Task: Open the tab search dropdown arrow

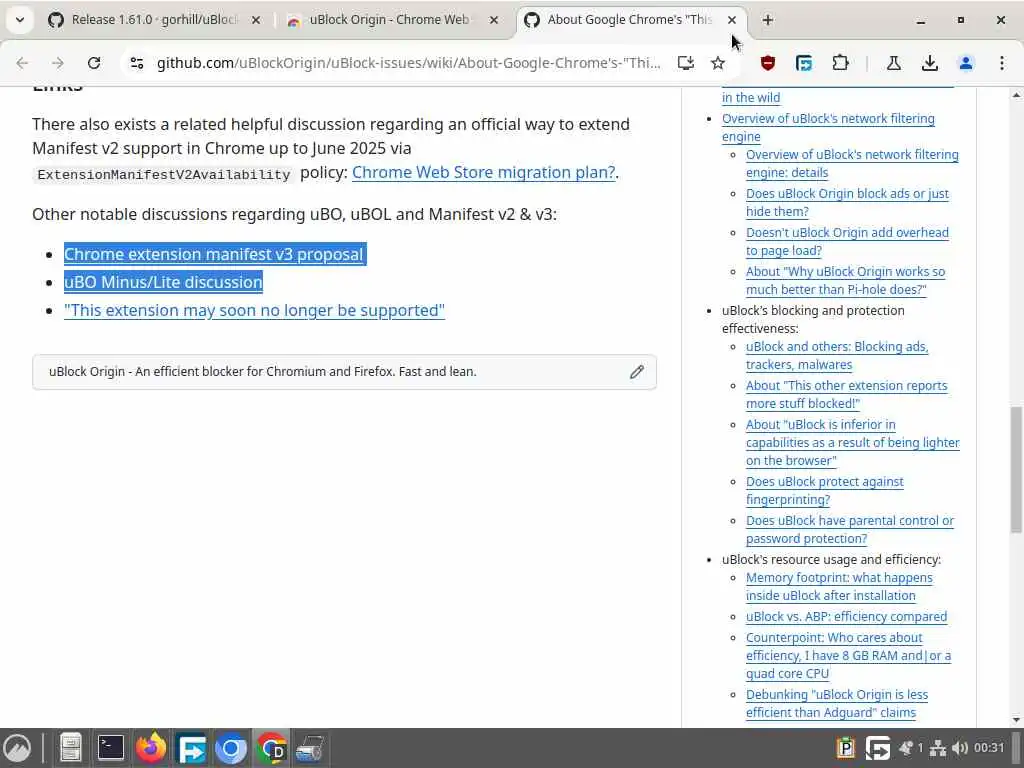Action: tap(20, 20)
